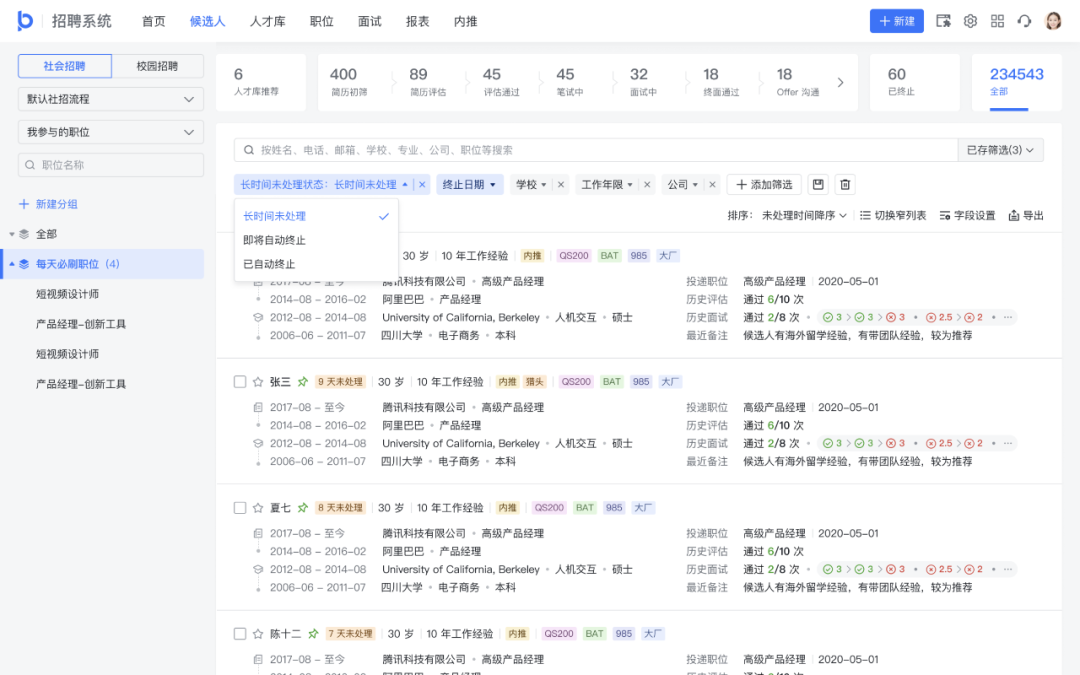Switch to the 校园招聘 tab
1080x675 pixels.
point(158,66)
